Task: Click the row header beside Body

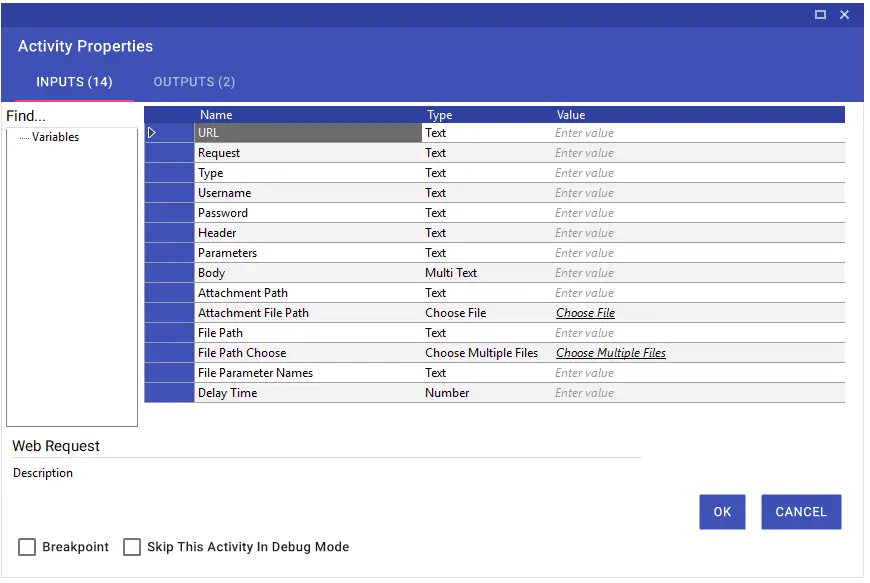Action: 169,273
